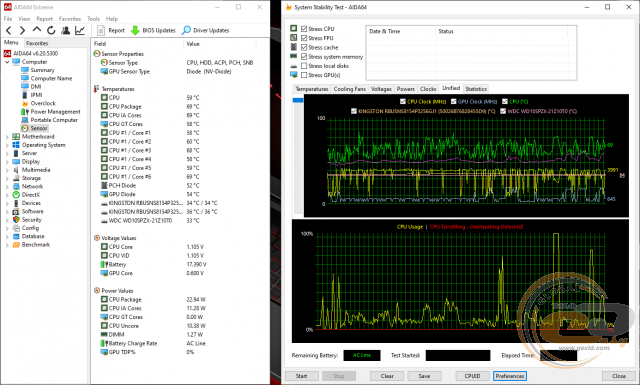Toggle Stress system memory checkbox

304,57
